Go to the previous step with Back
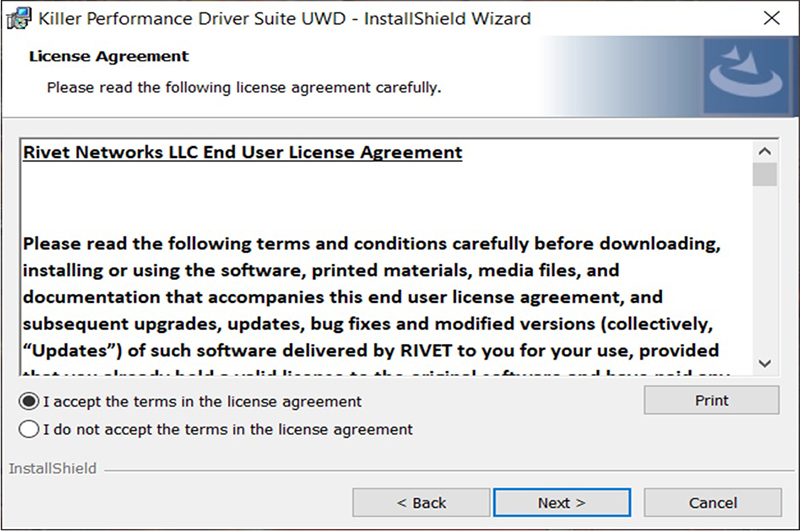800x532 pixels. coord(421,502)
